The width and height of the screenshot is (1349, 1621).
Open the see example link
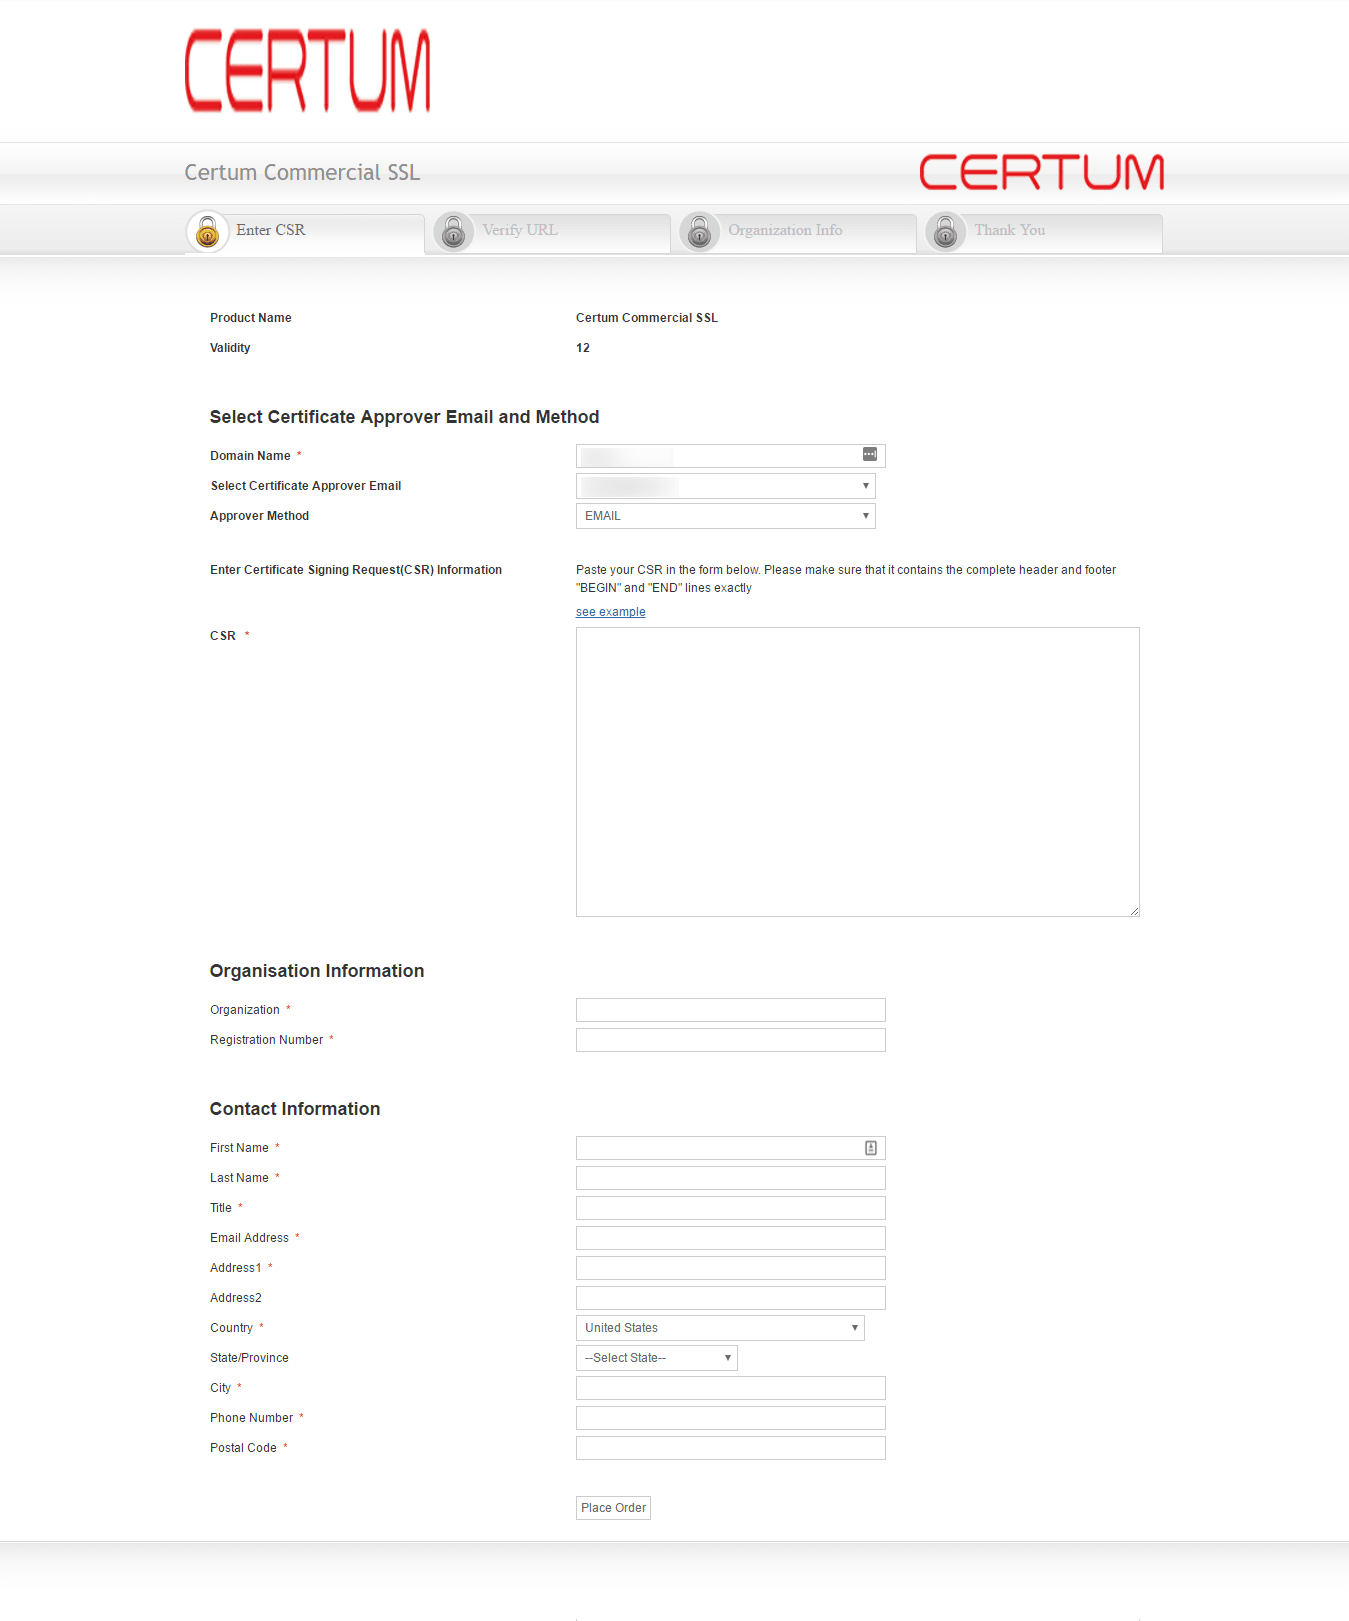(610, 612)
